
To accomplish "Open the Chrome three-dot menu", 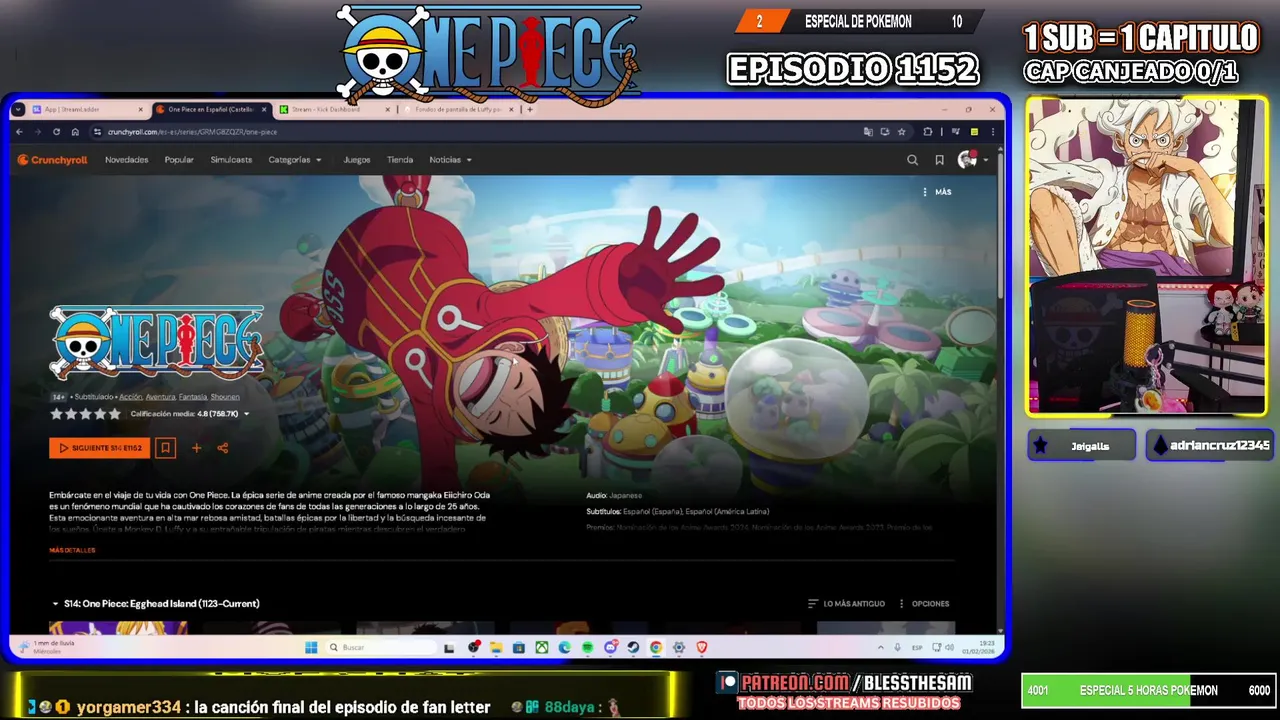I will click(x=991, y=132).
